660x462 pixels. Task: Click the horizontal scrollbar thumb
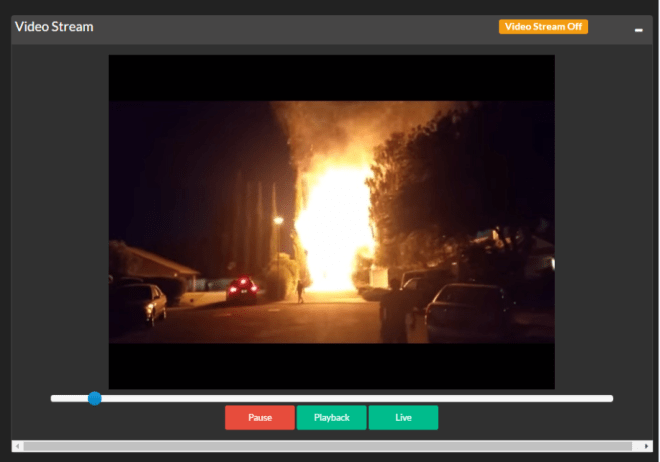pos(328,446)
